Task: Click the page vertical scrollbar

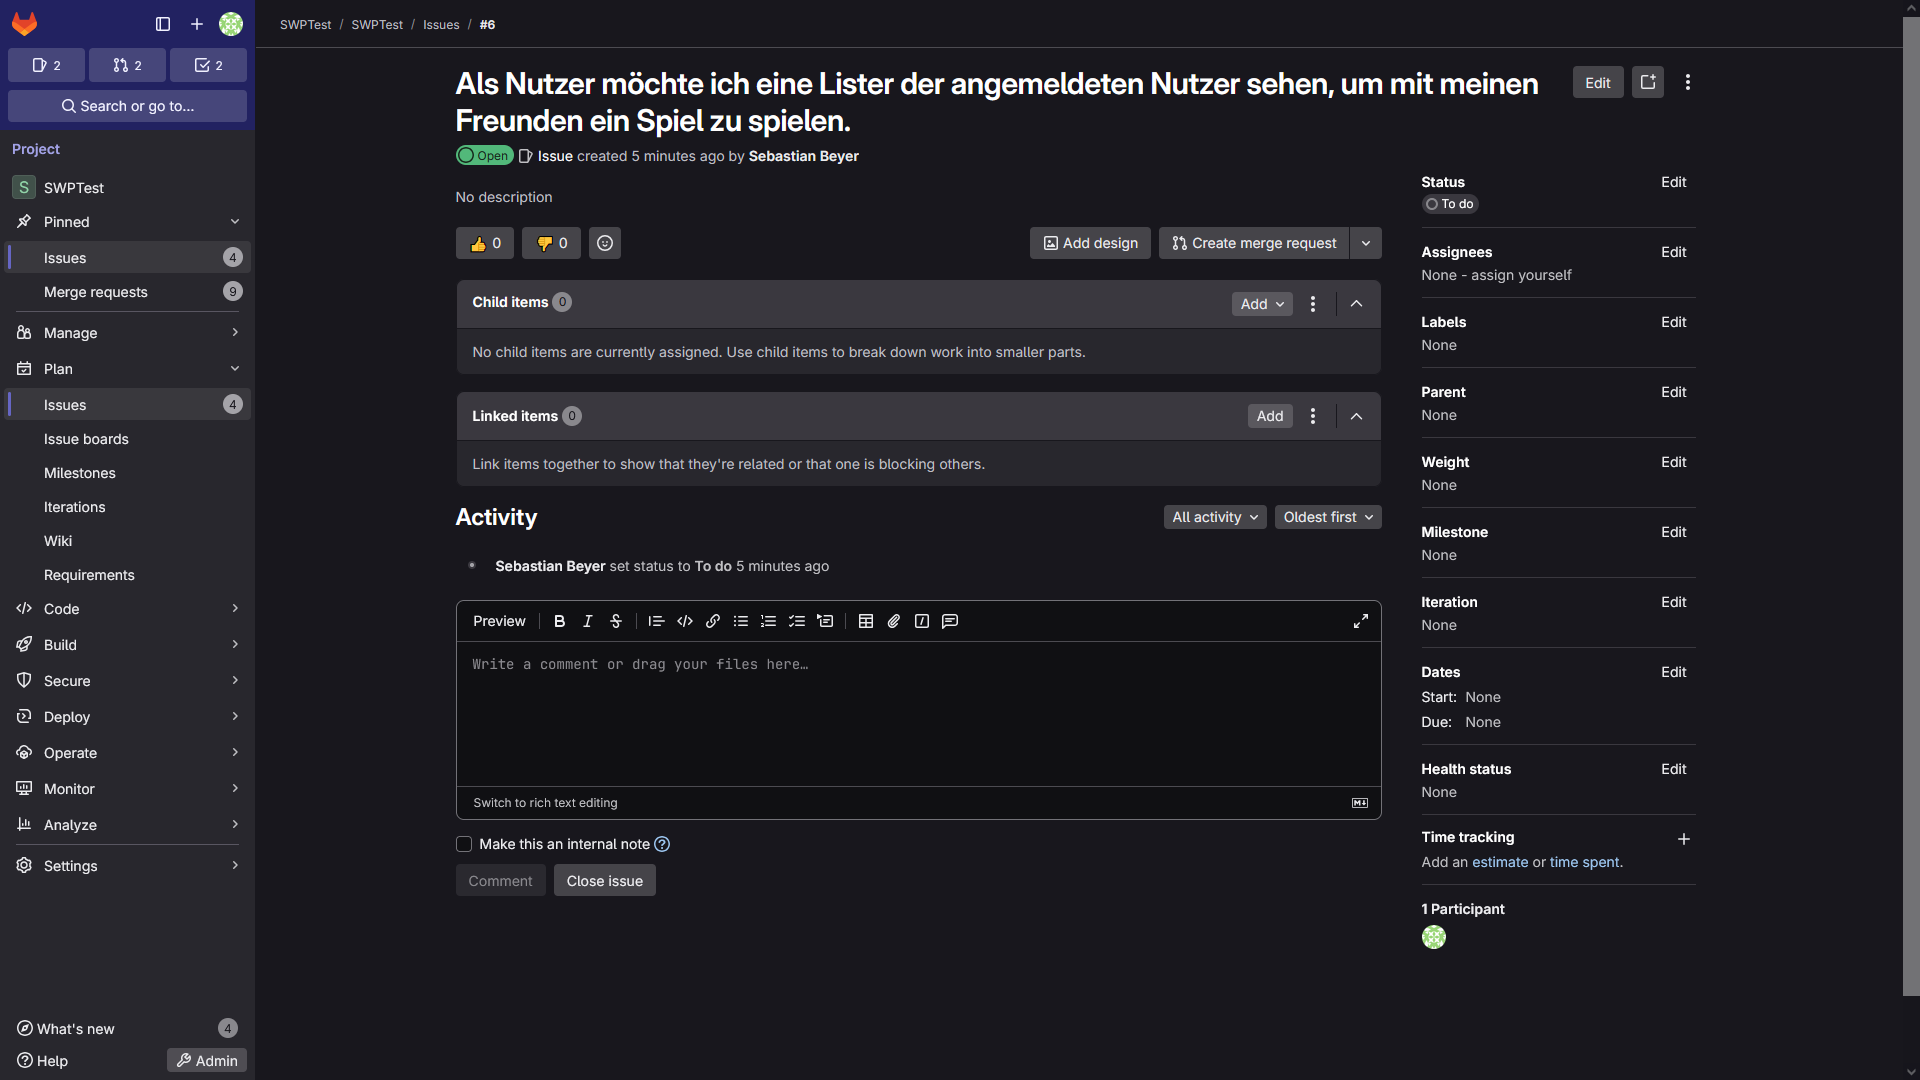Action: point(1911,500)
